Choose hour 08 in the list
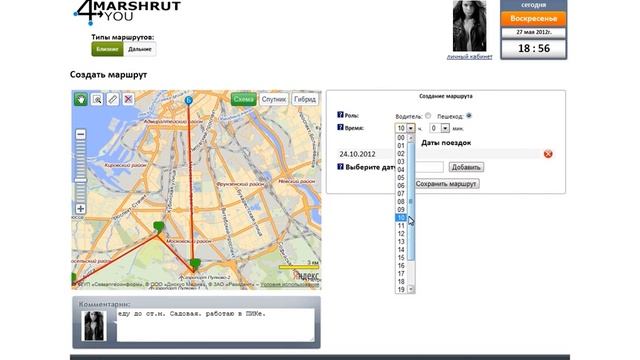This screenshot has width=640, height=360. tap(401, 202)
